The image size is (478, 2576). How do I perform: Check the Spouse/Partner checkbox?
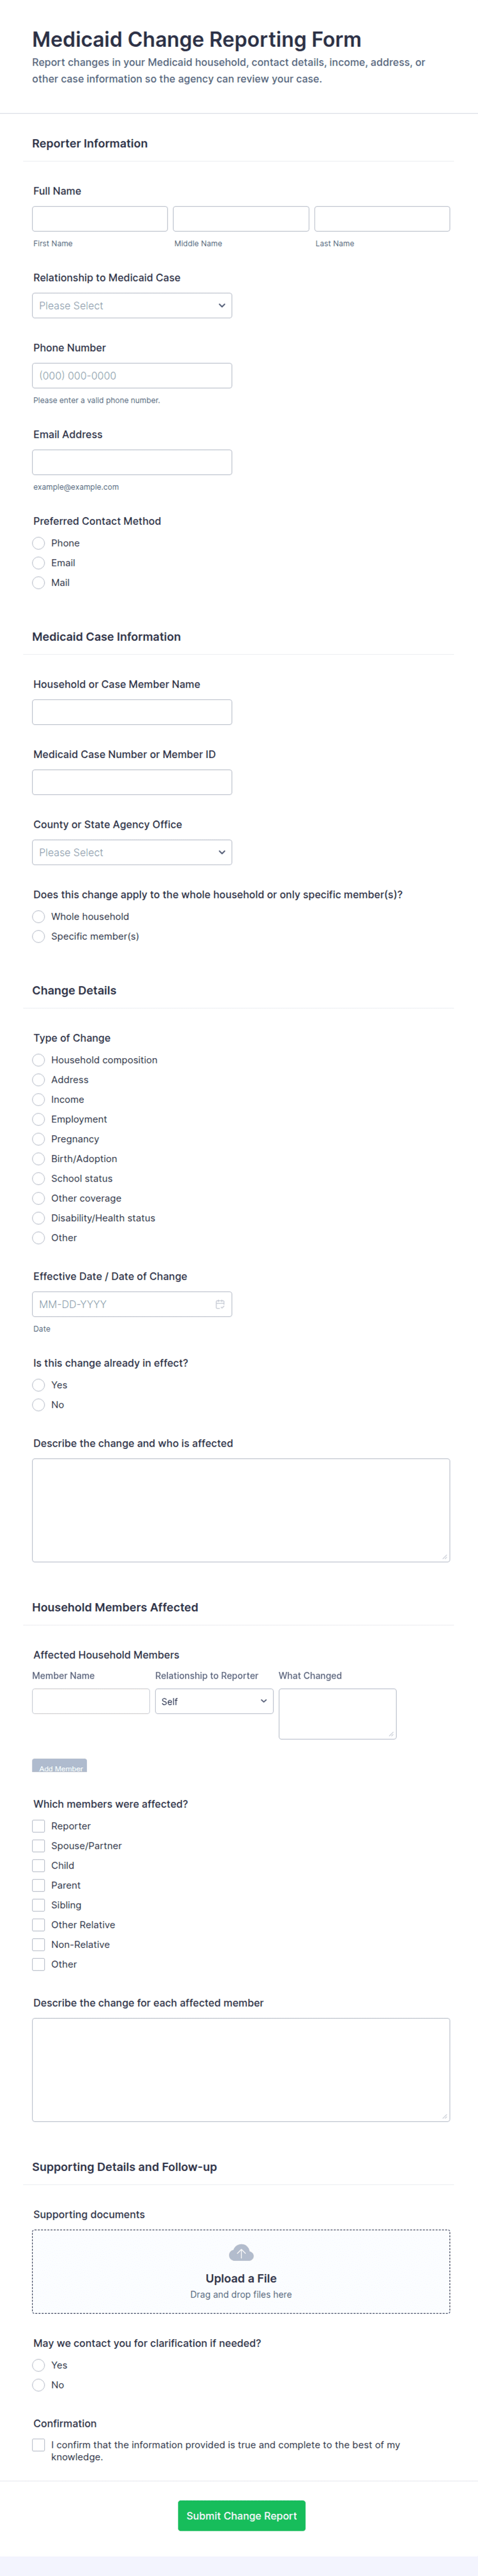pyautogui.click(x=39, y=1846)
